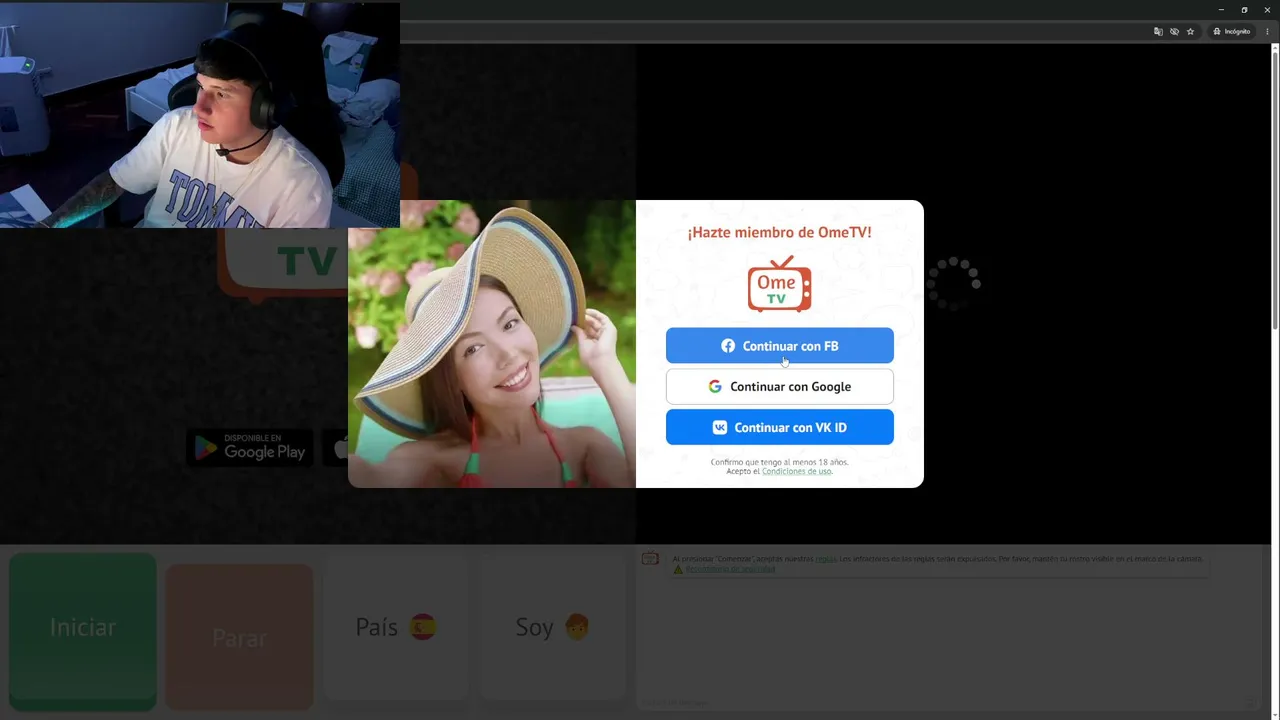Restore down the browser window

pos(1244,10)
